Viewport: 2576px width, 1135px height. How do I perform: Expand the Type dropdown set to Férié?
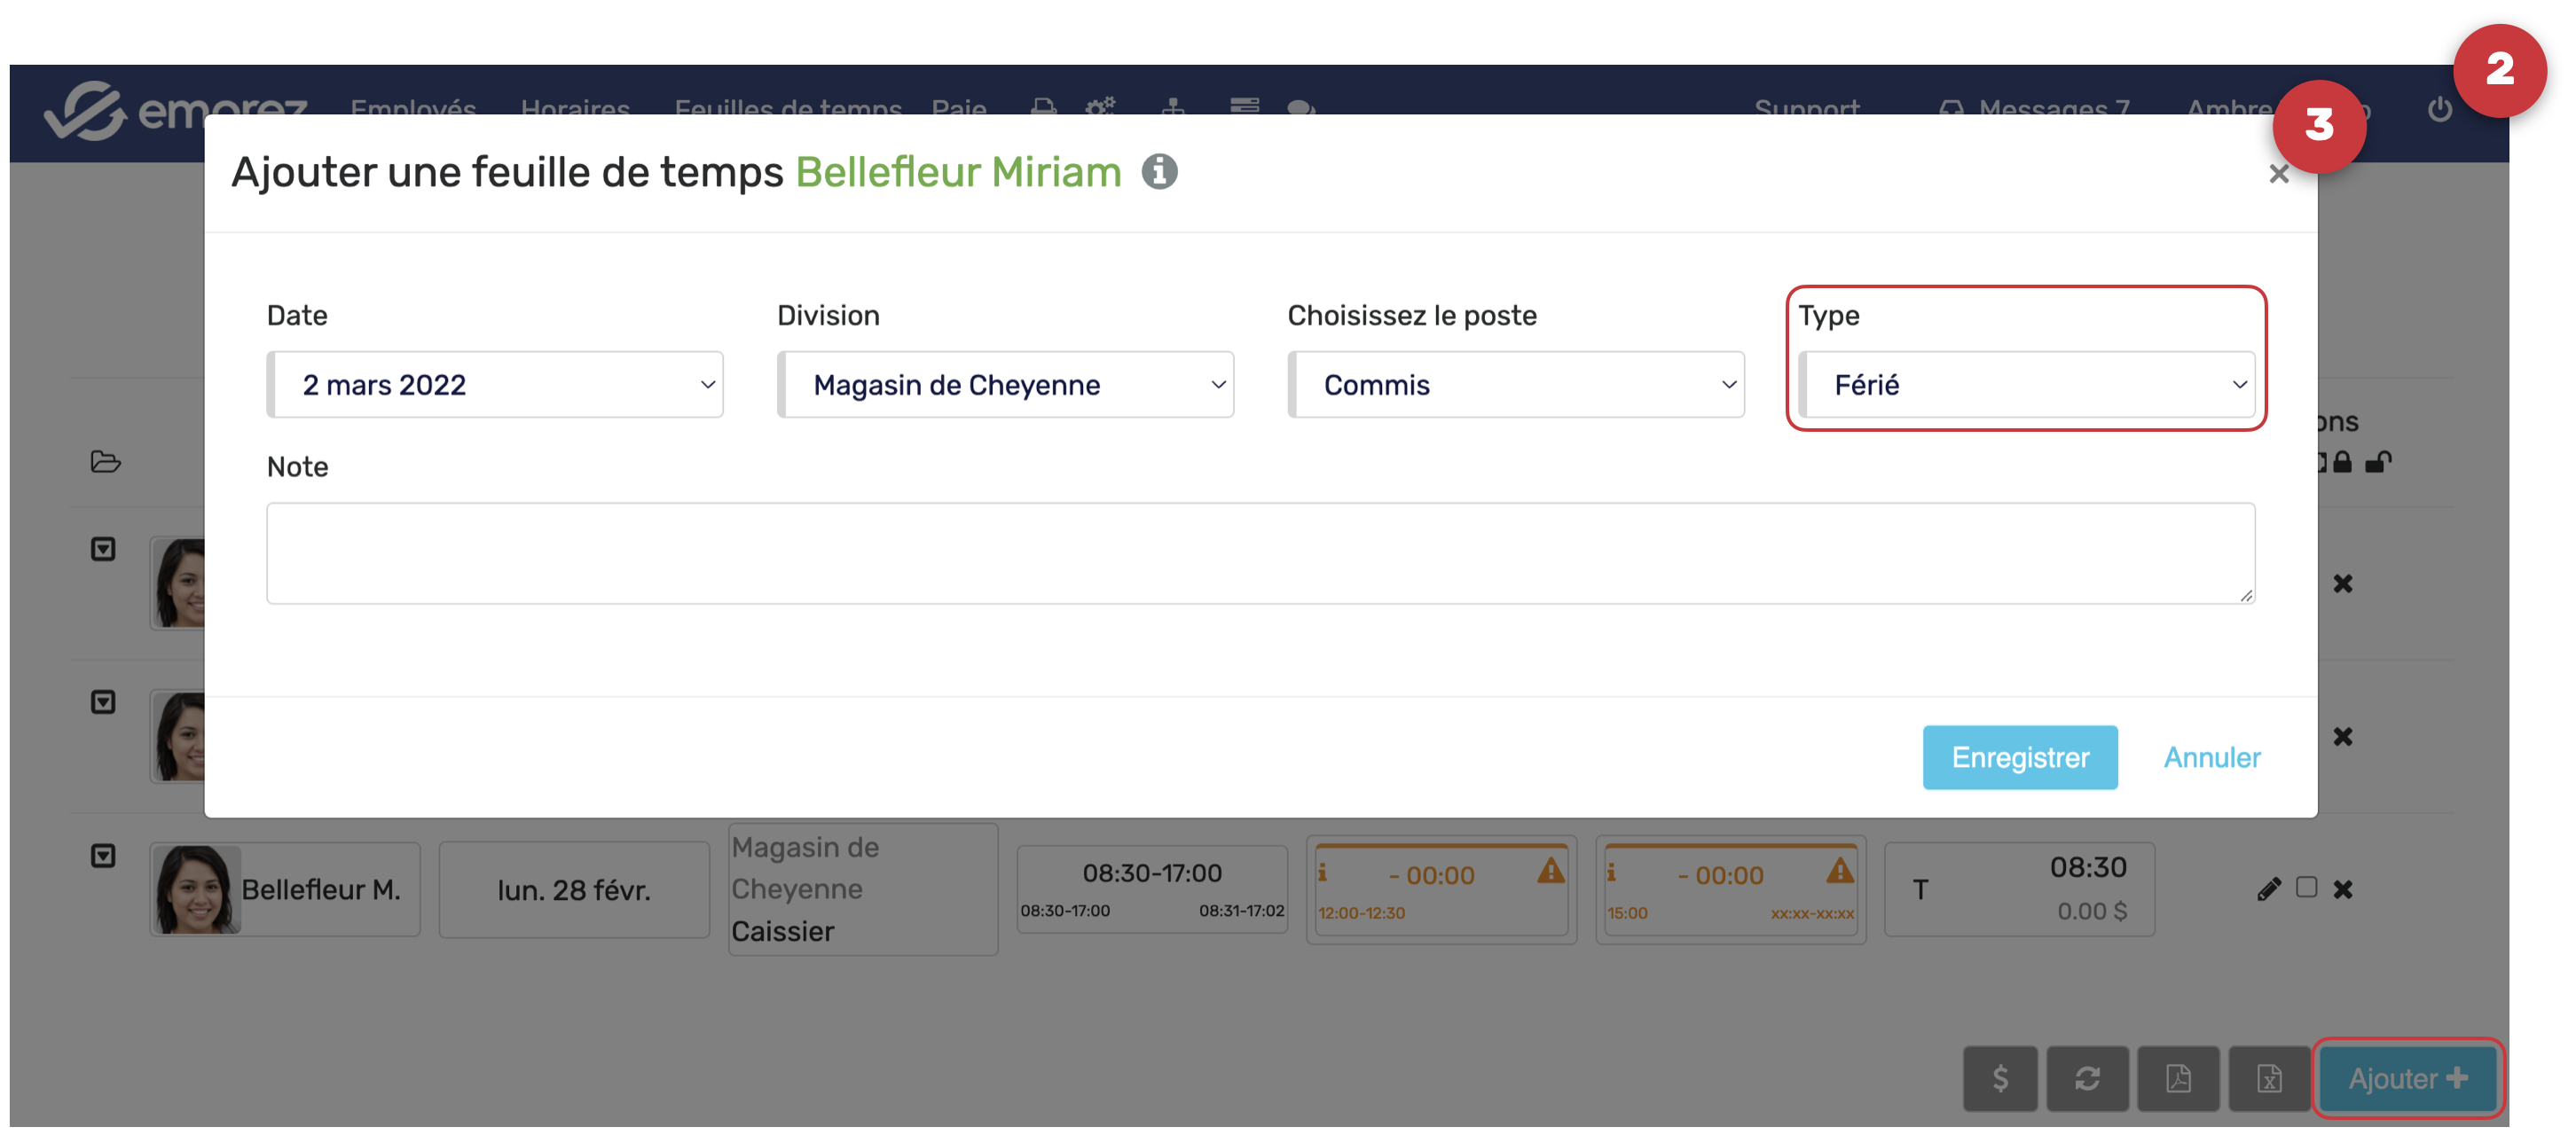(2026, 385)
